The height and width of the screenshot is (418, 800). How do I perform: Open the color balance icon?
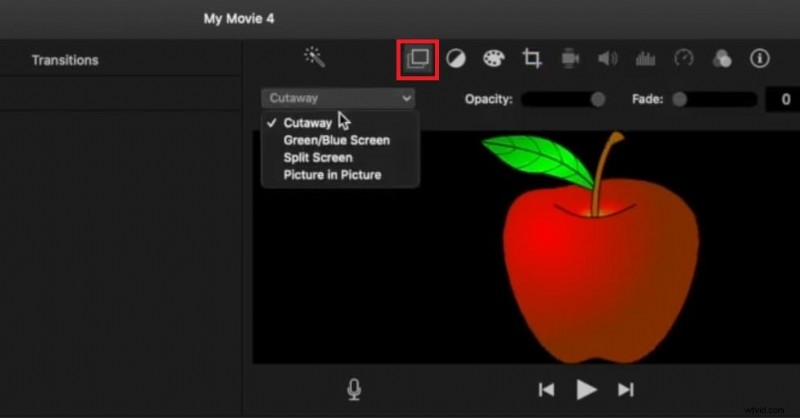(456, 59)
